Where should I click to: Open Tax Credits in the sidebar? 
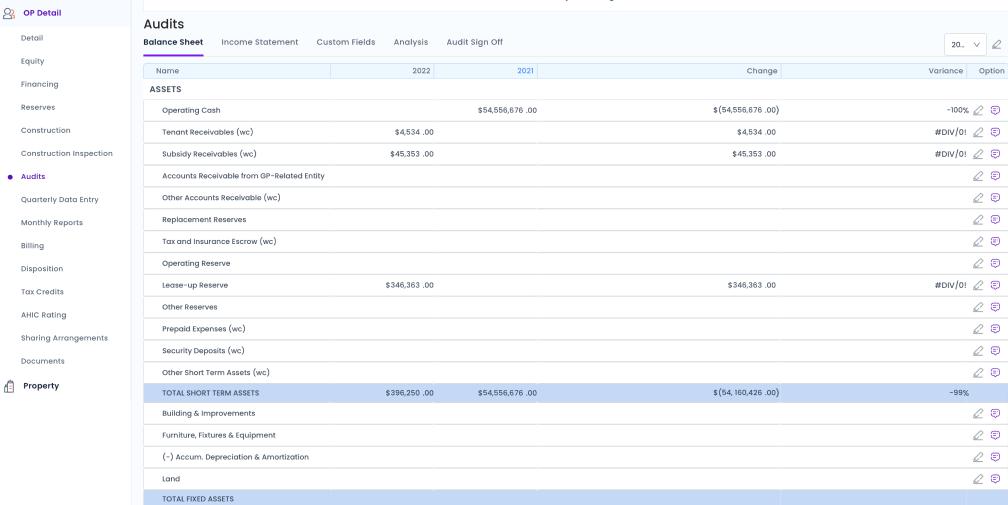point(42,292)
